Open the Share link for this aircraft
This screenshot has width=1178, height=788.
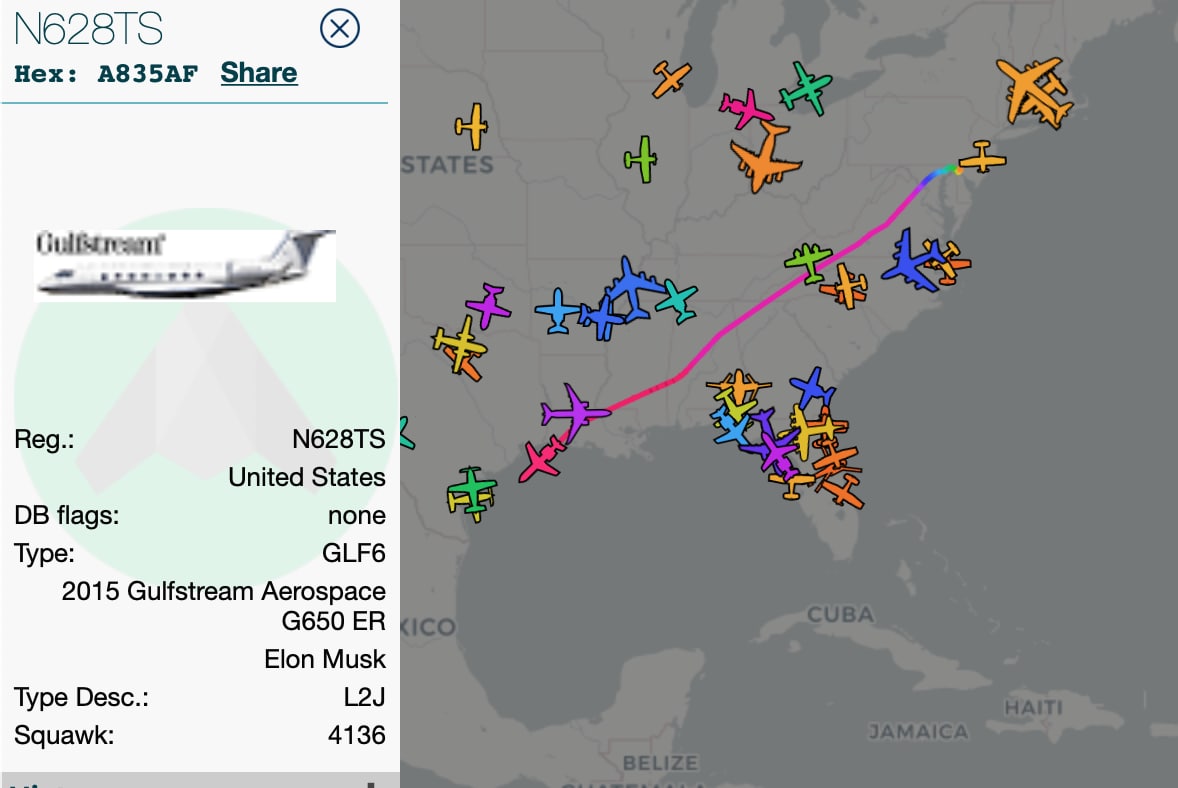tap(258, 73)
